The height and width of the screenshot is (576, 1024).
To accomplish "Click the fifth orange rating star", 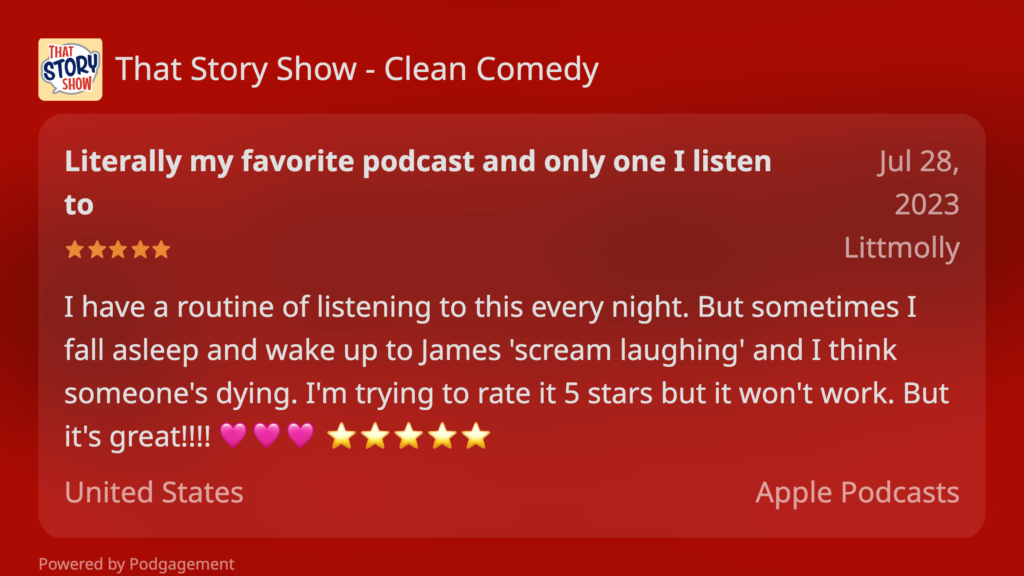I will (161, 249).
